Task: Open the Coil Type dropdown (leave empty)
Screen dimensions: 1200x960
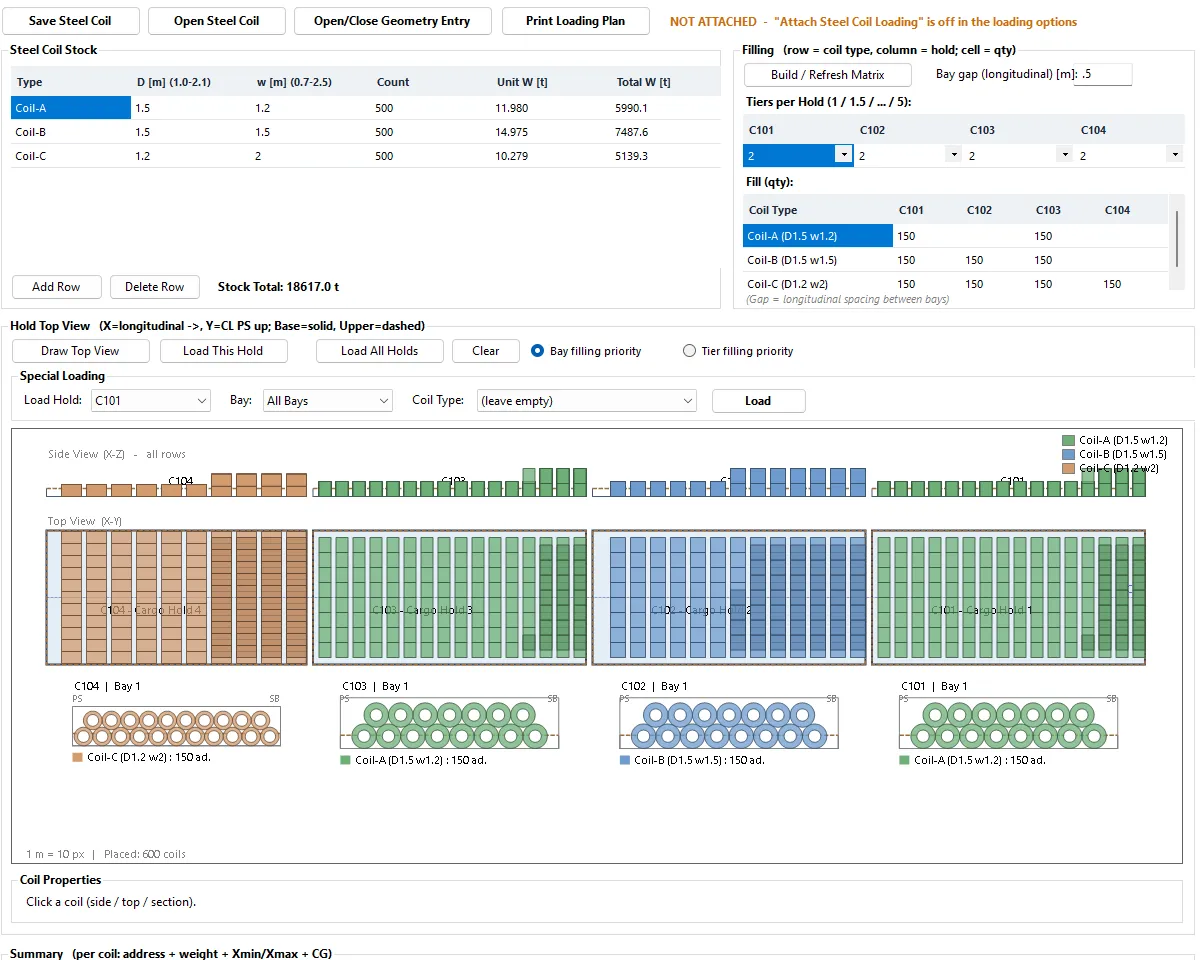Action: 586,401
